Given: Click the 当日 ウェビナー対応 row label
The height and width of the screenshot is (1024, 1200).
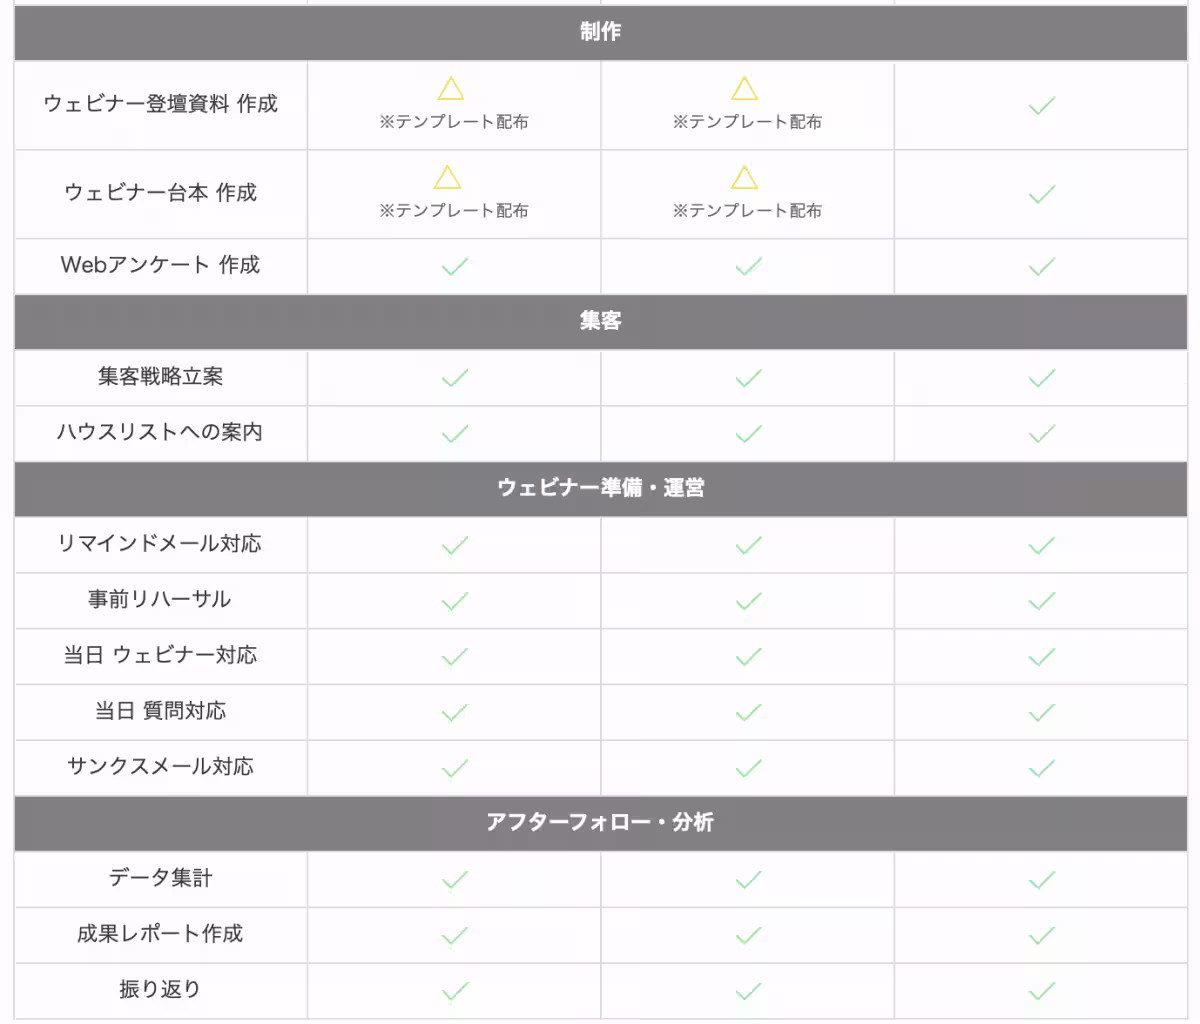Looking at the screenshot, I should 160,656.
